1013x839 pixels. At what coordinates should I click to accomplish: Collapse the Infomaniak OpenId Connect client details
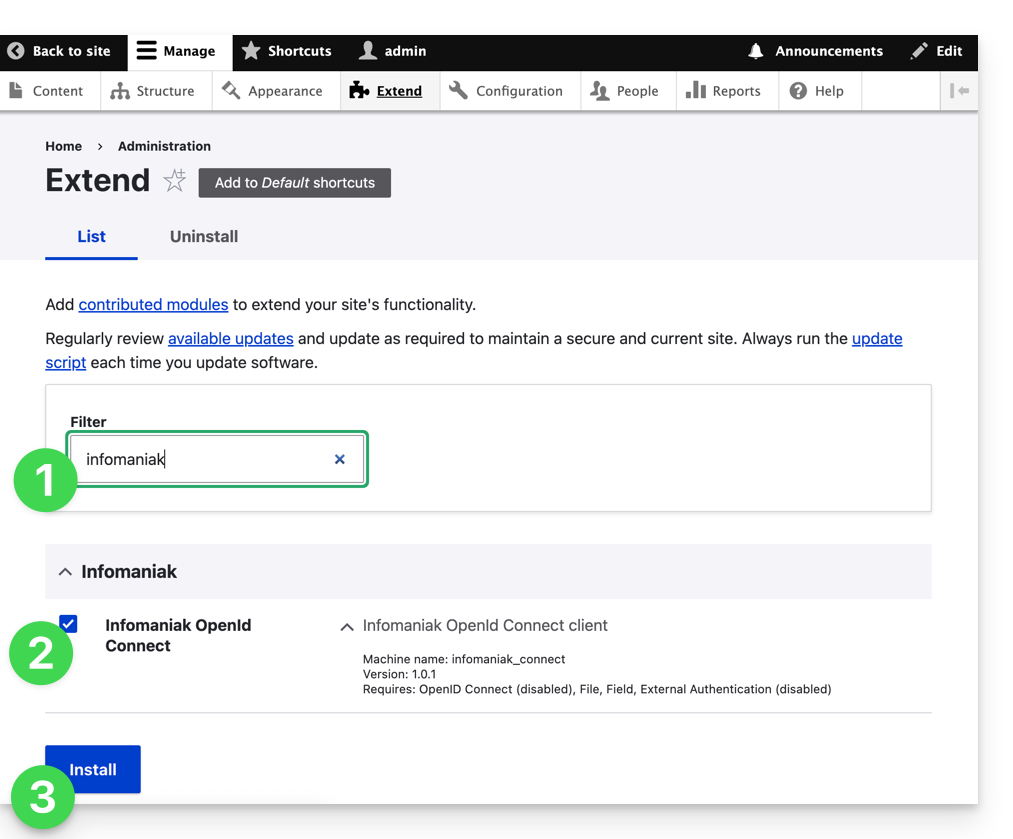coord(347,627)
